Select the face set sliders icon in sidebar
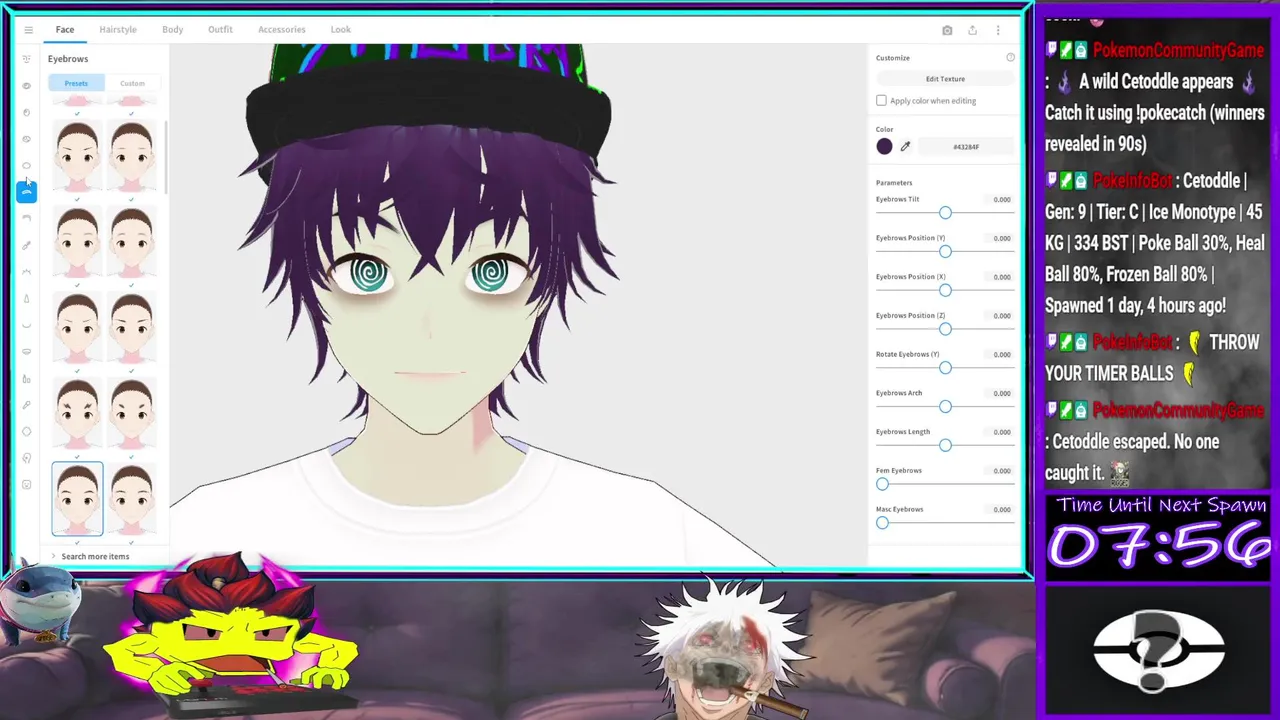The image size is (1280, 720). pos(27,59)
